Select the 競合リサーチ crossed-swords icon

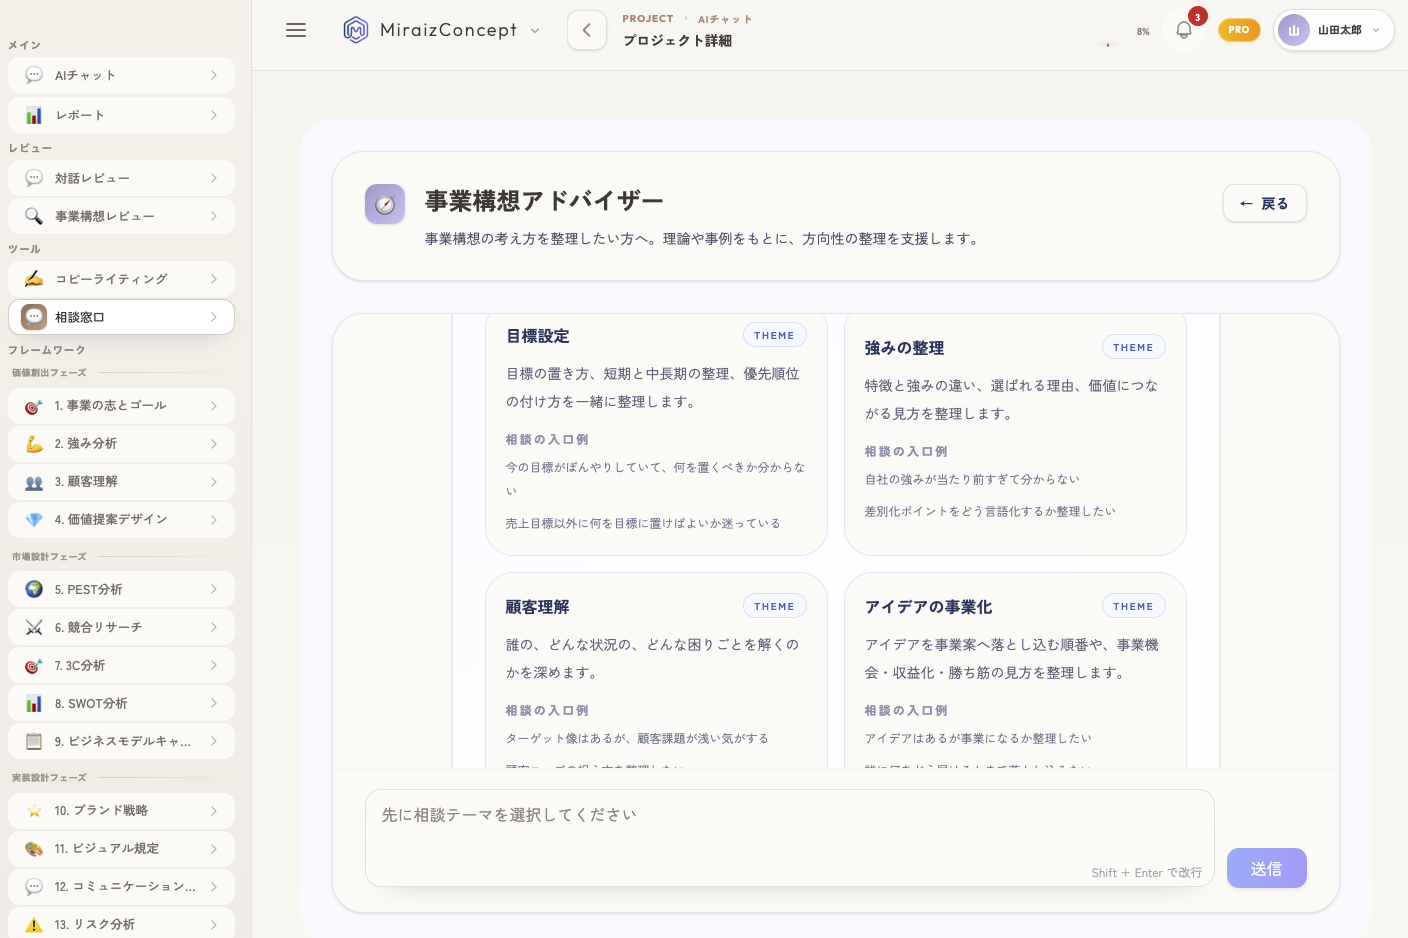[x=33, y=627]
